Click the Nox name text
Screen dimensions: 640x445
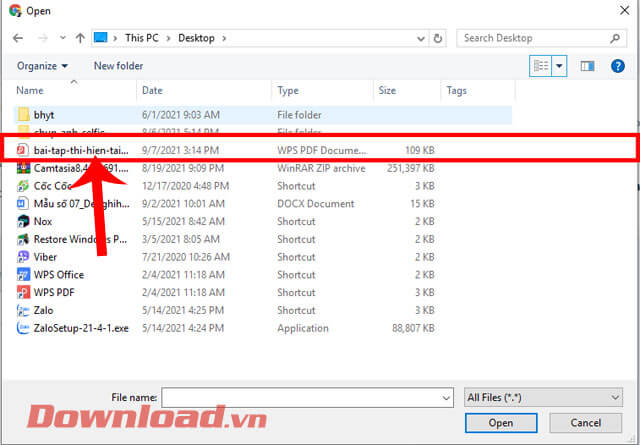click(x=43, y=221)
